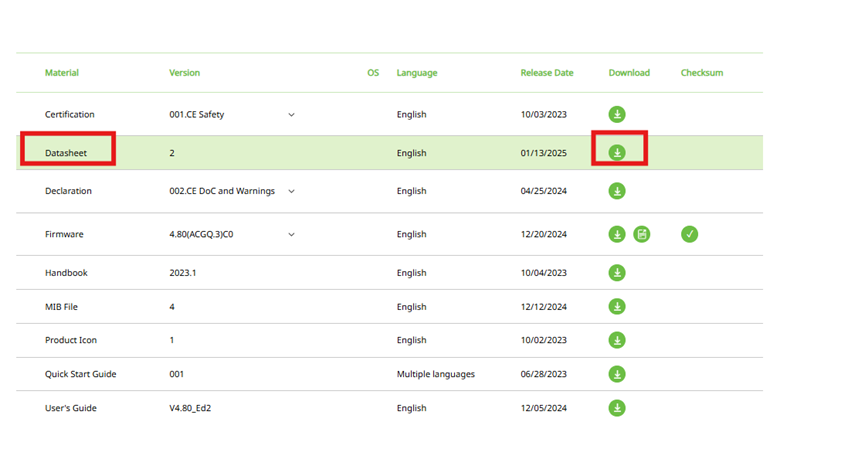
Task: Sort by the Material column header
Action: (62, 73)
